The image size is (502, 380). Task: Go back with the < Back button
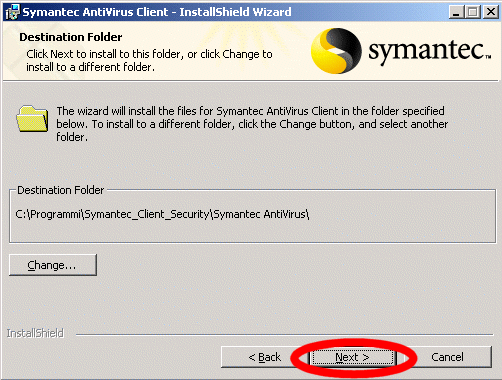264,357
